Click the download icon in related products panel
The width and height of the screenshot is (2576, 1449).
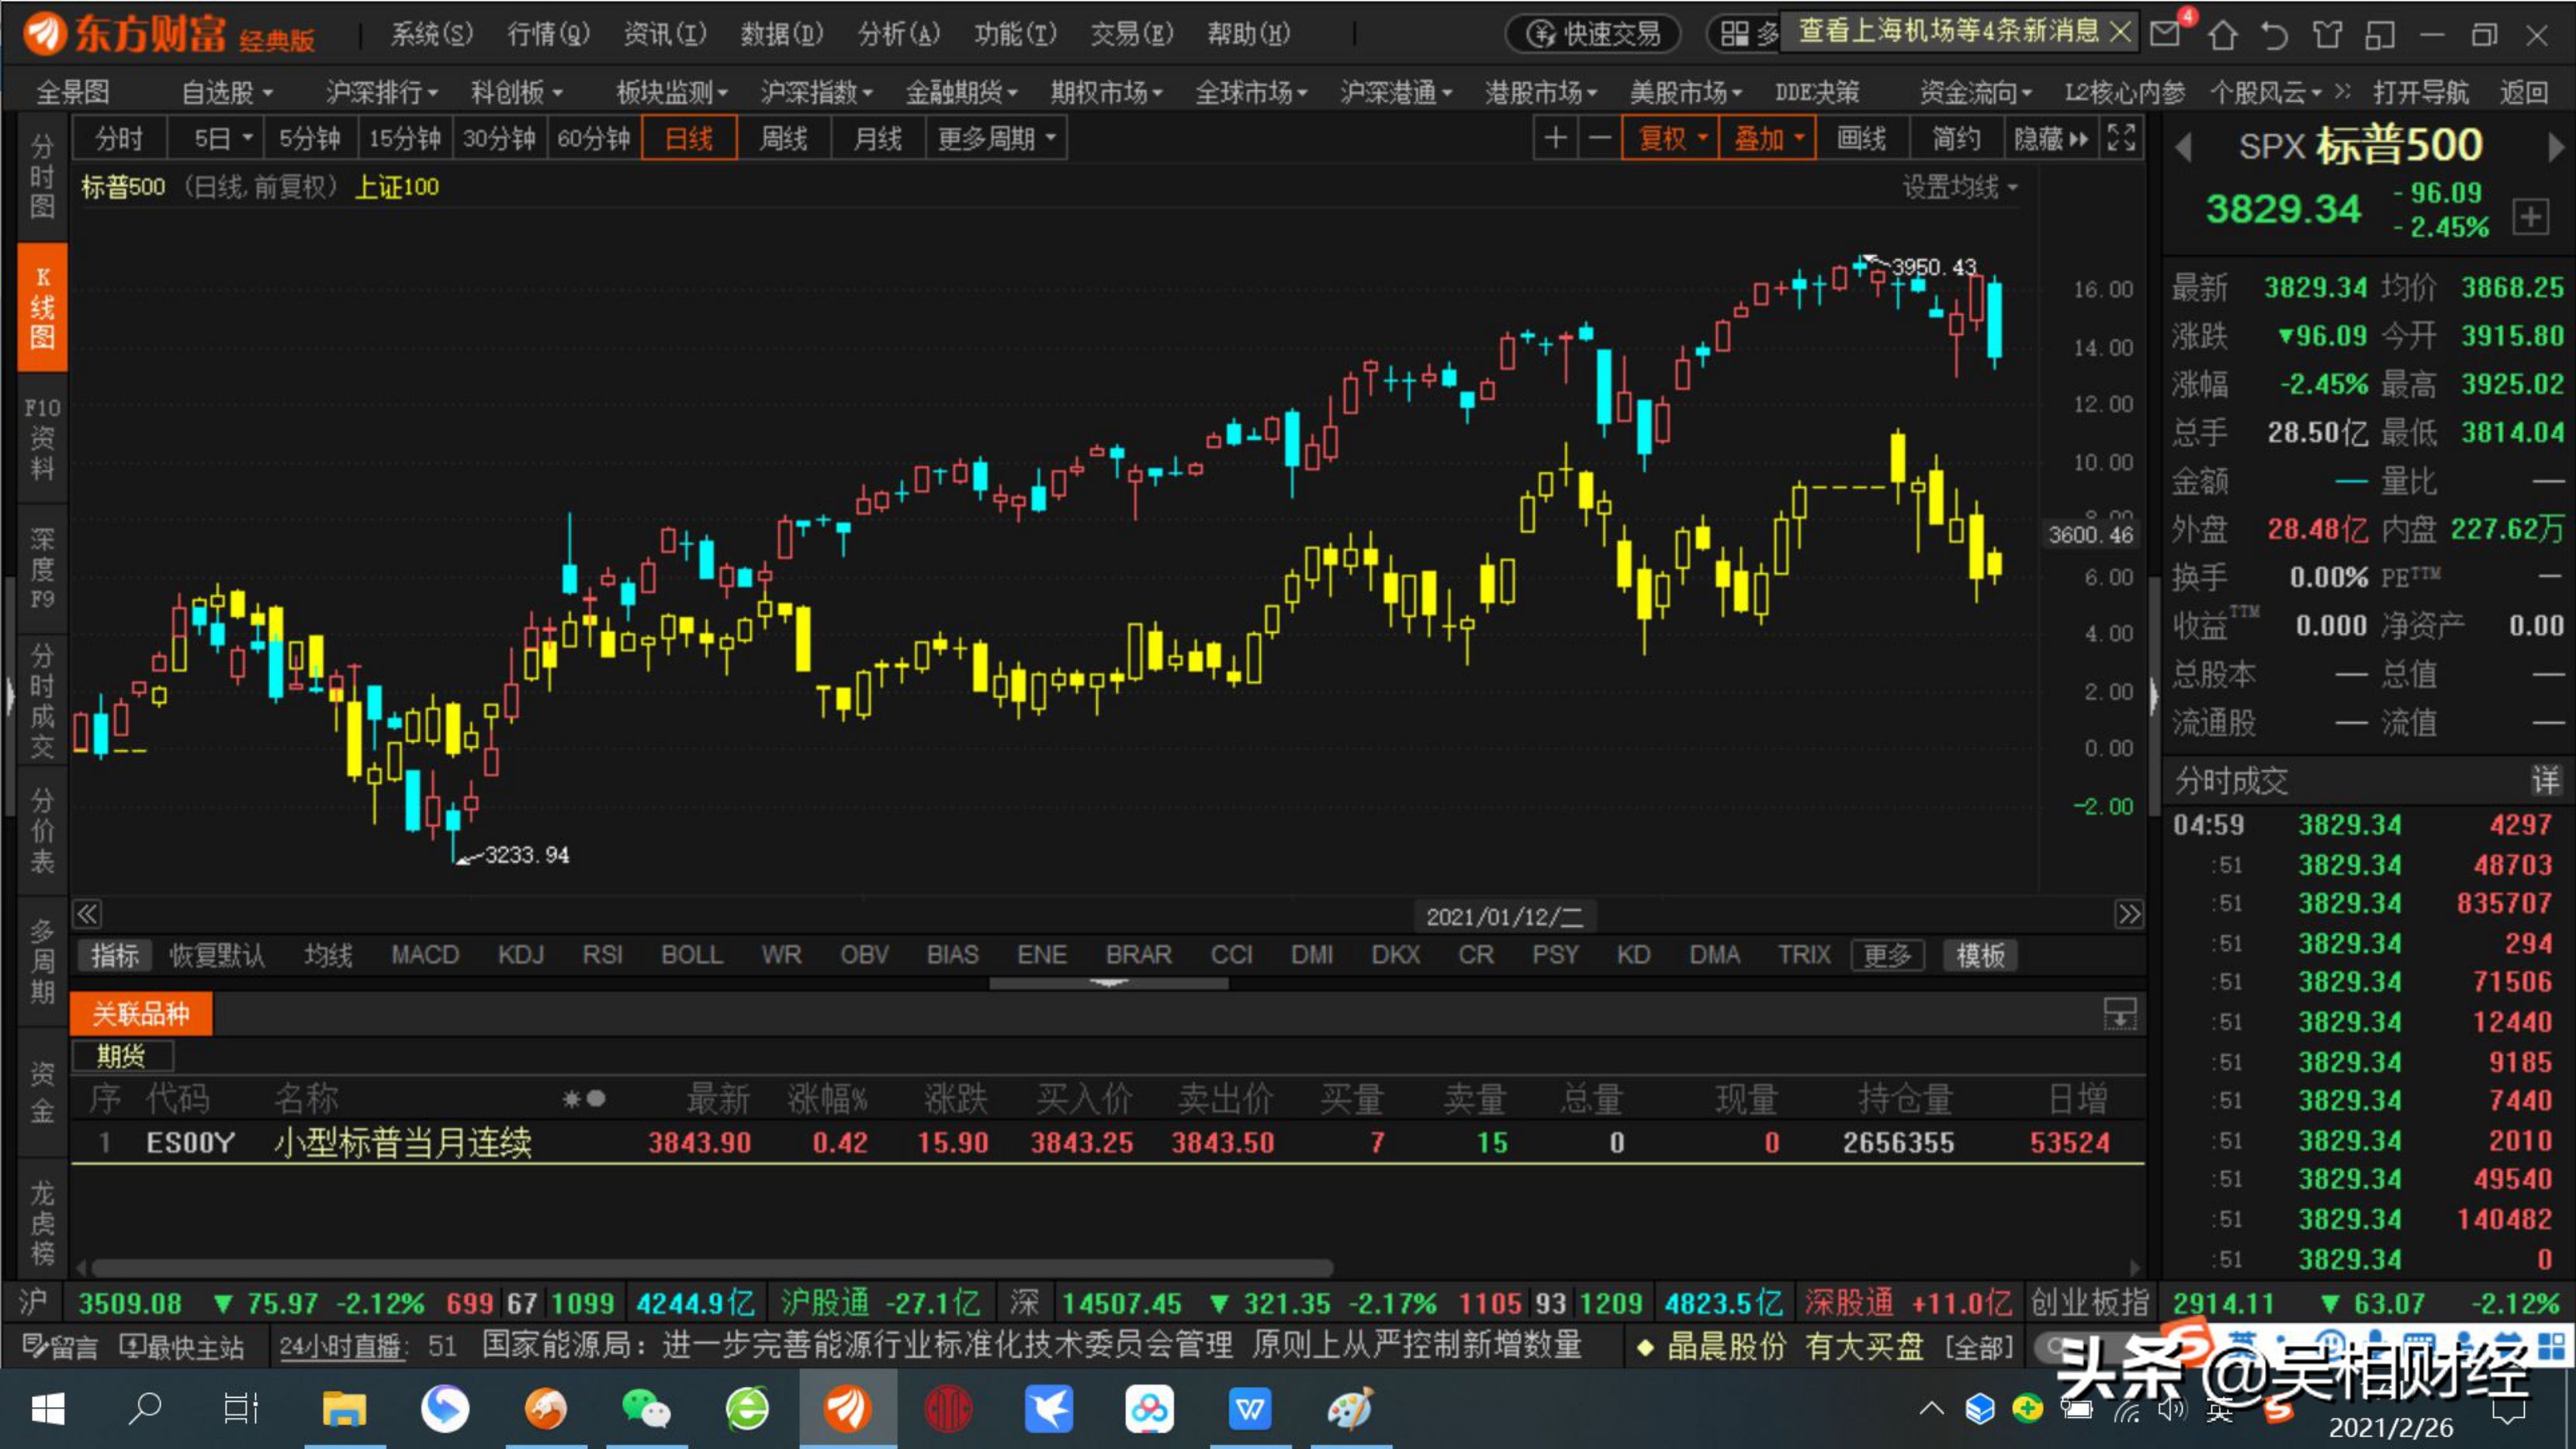tap(2119, 1014)
